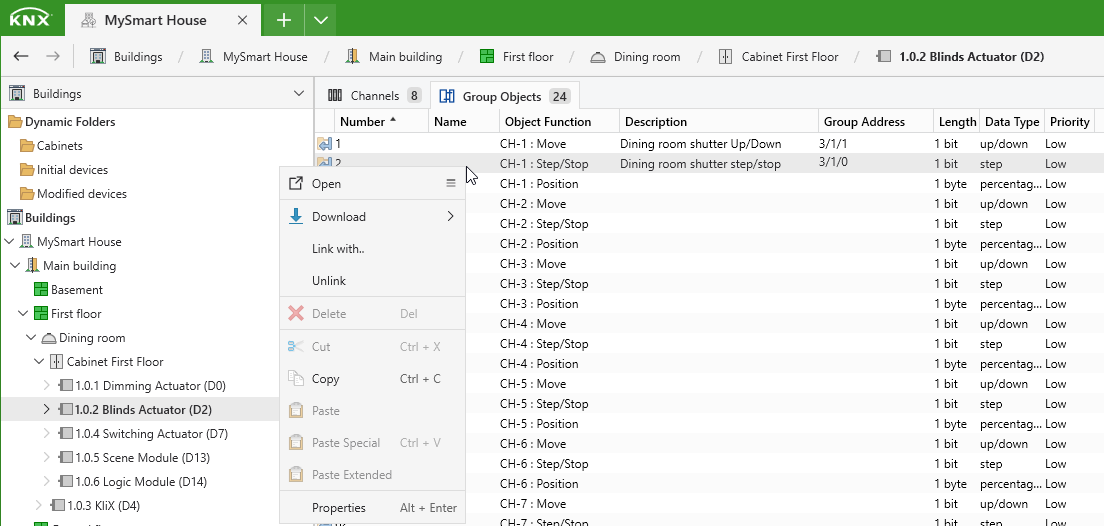Click the Cabinet First Floor icon in tree
Viewport: 1104px width, 526px height.
(x=56, y=361)
